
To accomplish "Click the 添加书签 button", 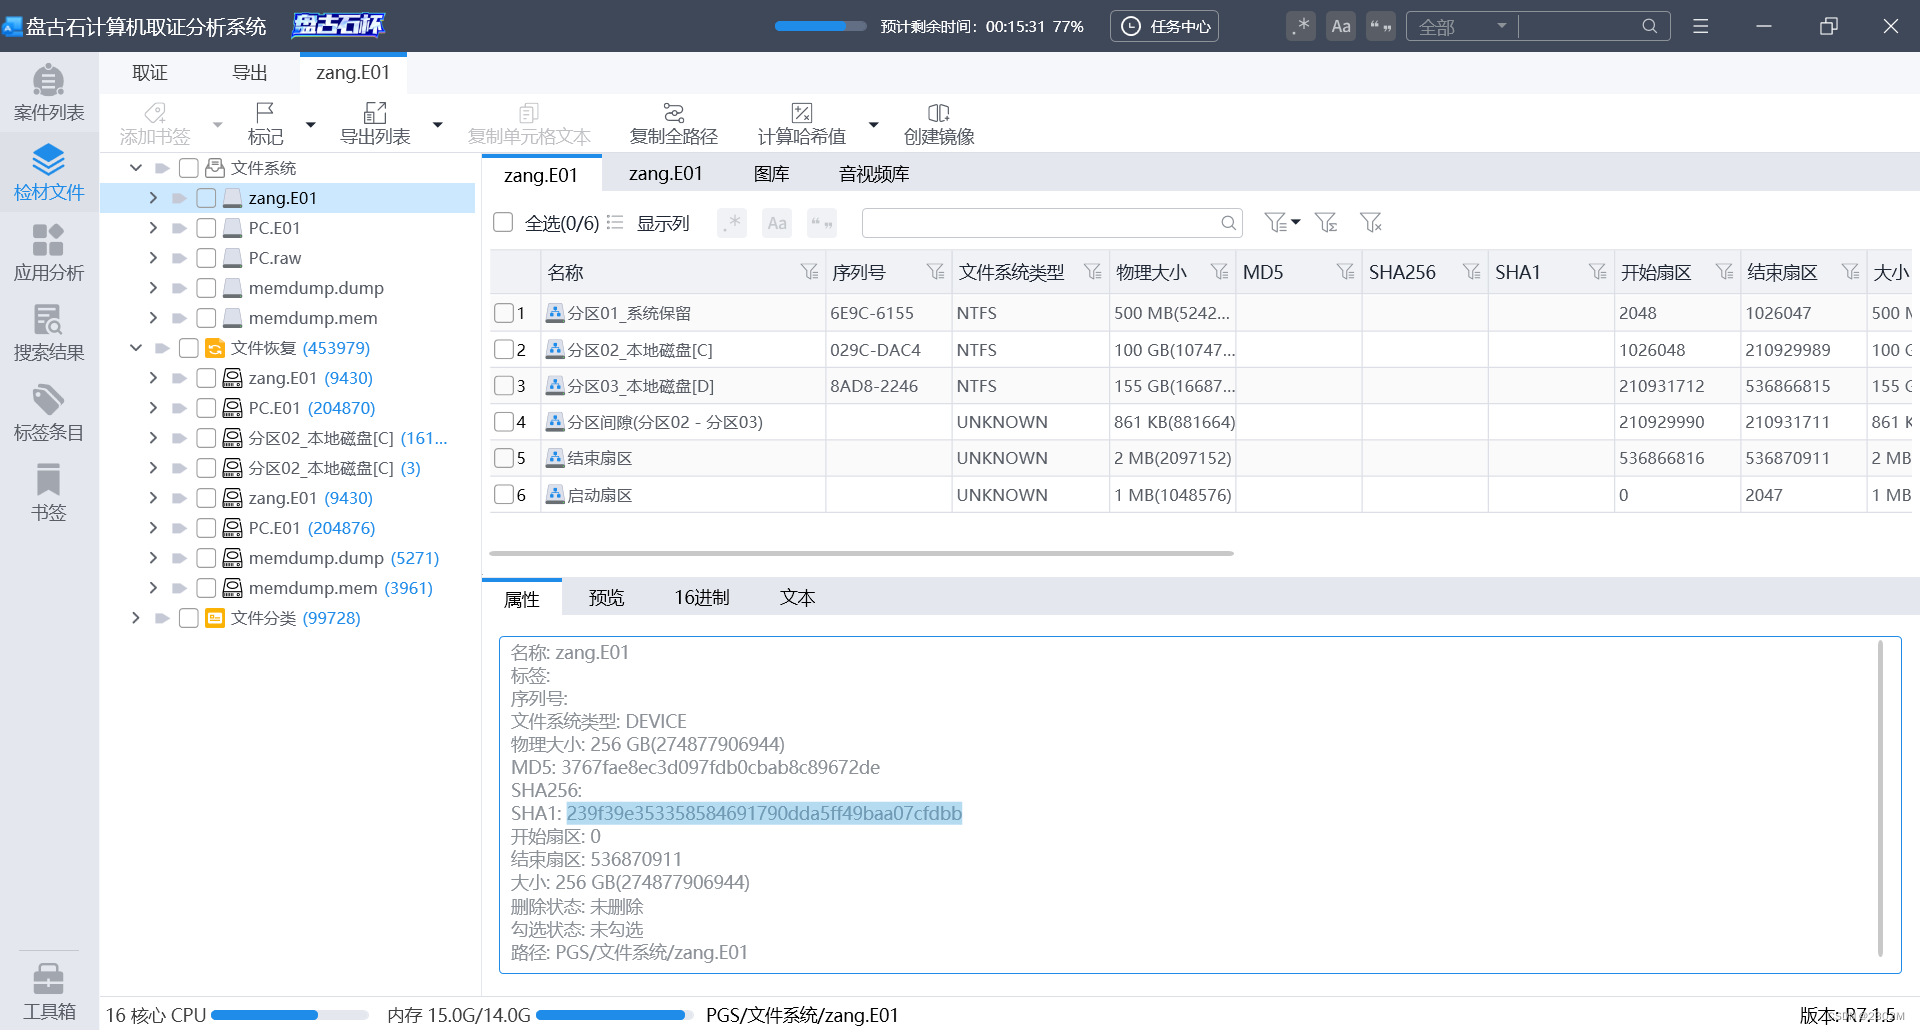I will [x=154, y=123].
